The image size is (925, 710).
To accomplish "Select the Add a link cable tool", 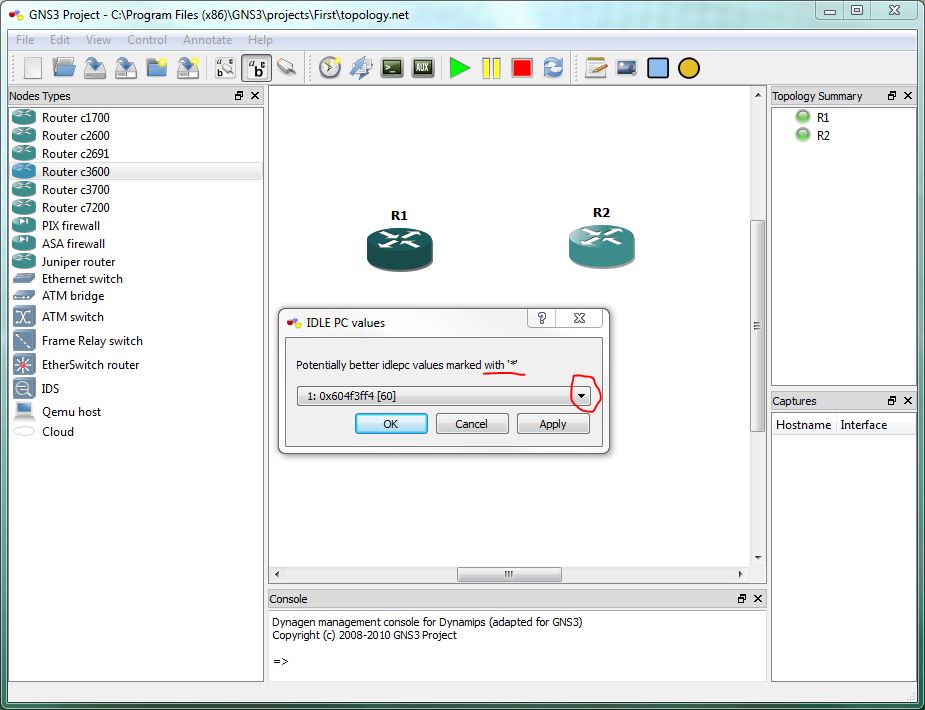I will tap(287, 67).
